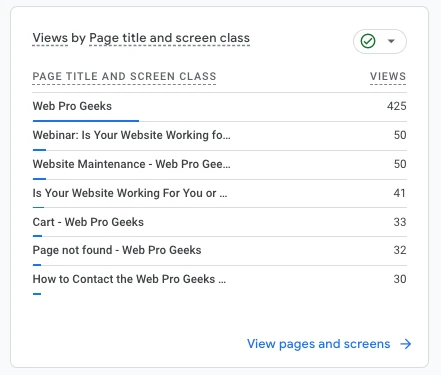This screenshot has height=375, width=441.
Task: Click the VIEWS column header
Action: click(x=388, y=76)
